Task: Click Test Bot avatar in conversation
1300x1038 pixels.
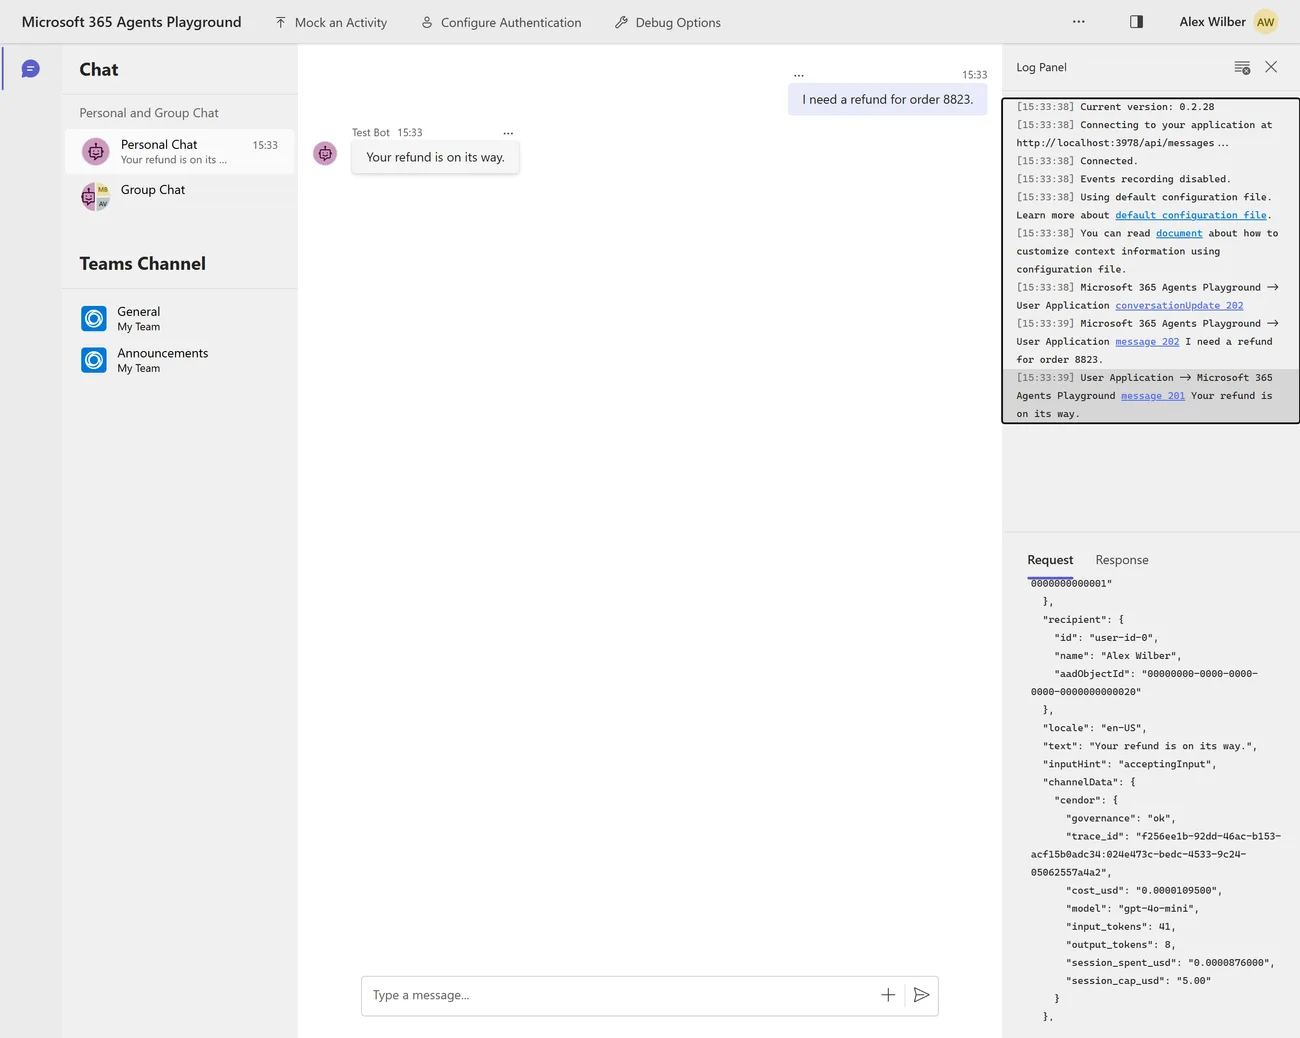Action: click(325, 153)
